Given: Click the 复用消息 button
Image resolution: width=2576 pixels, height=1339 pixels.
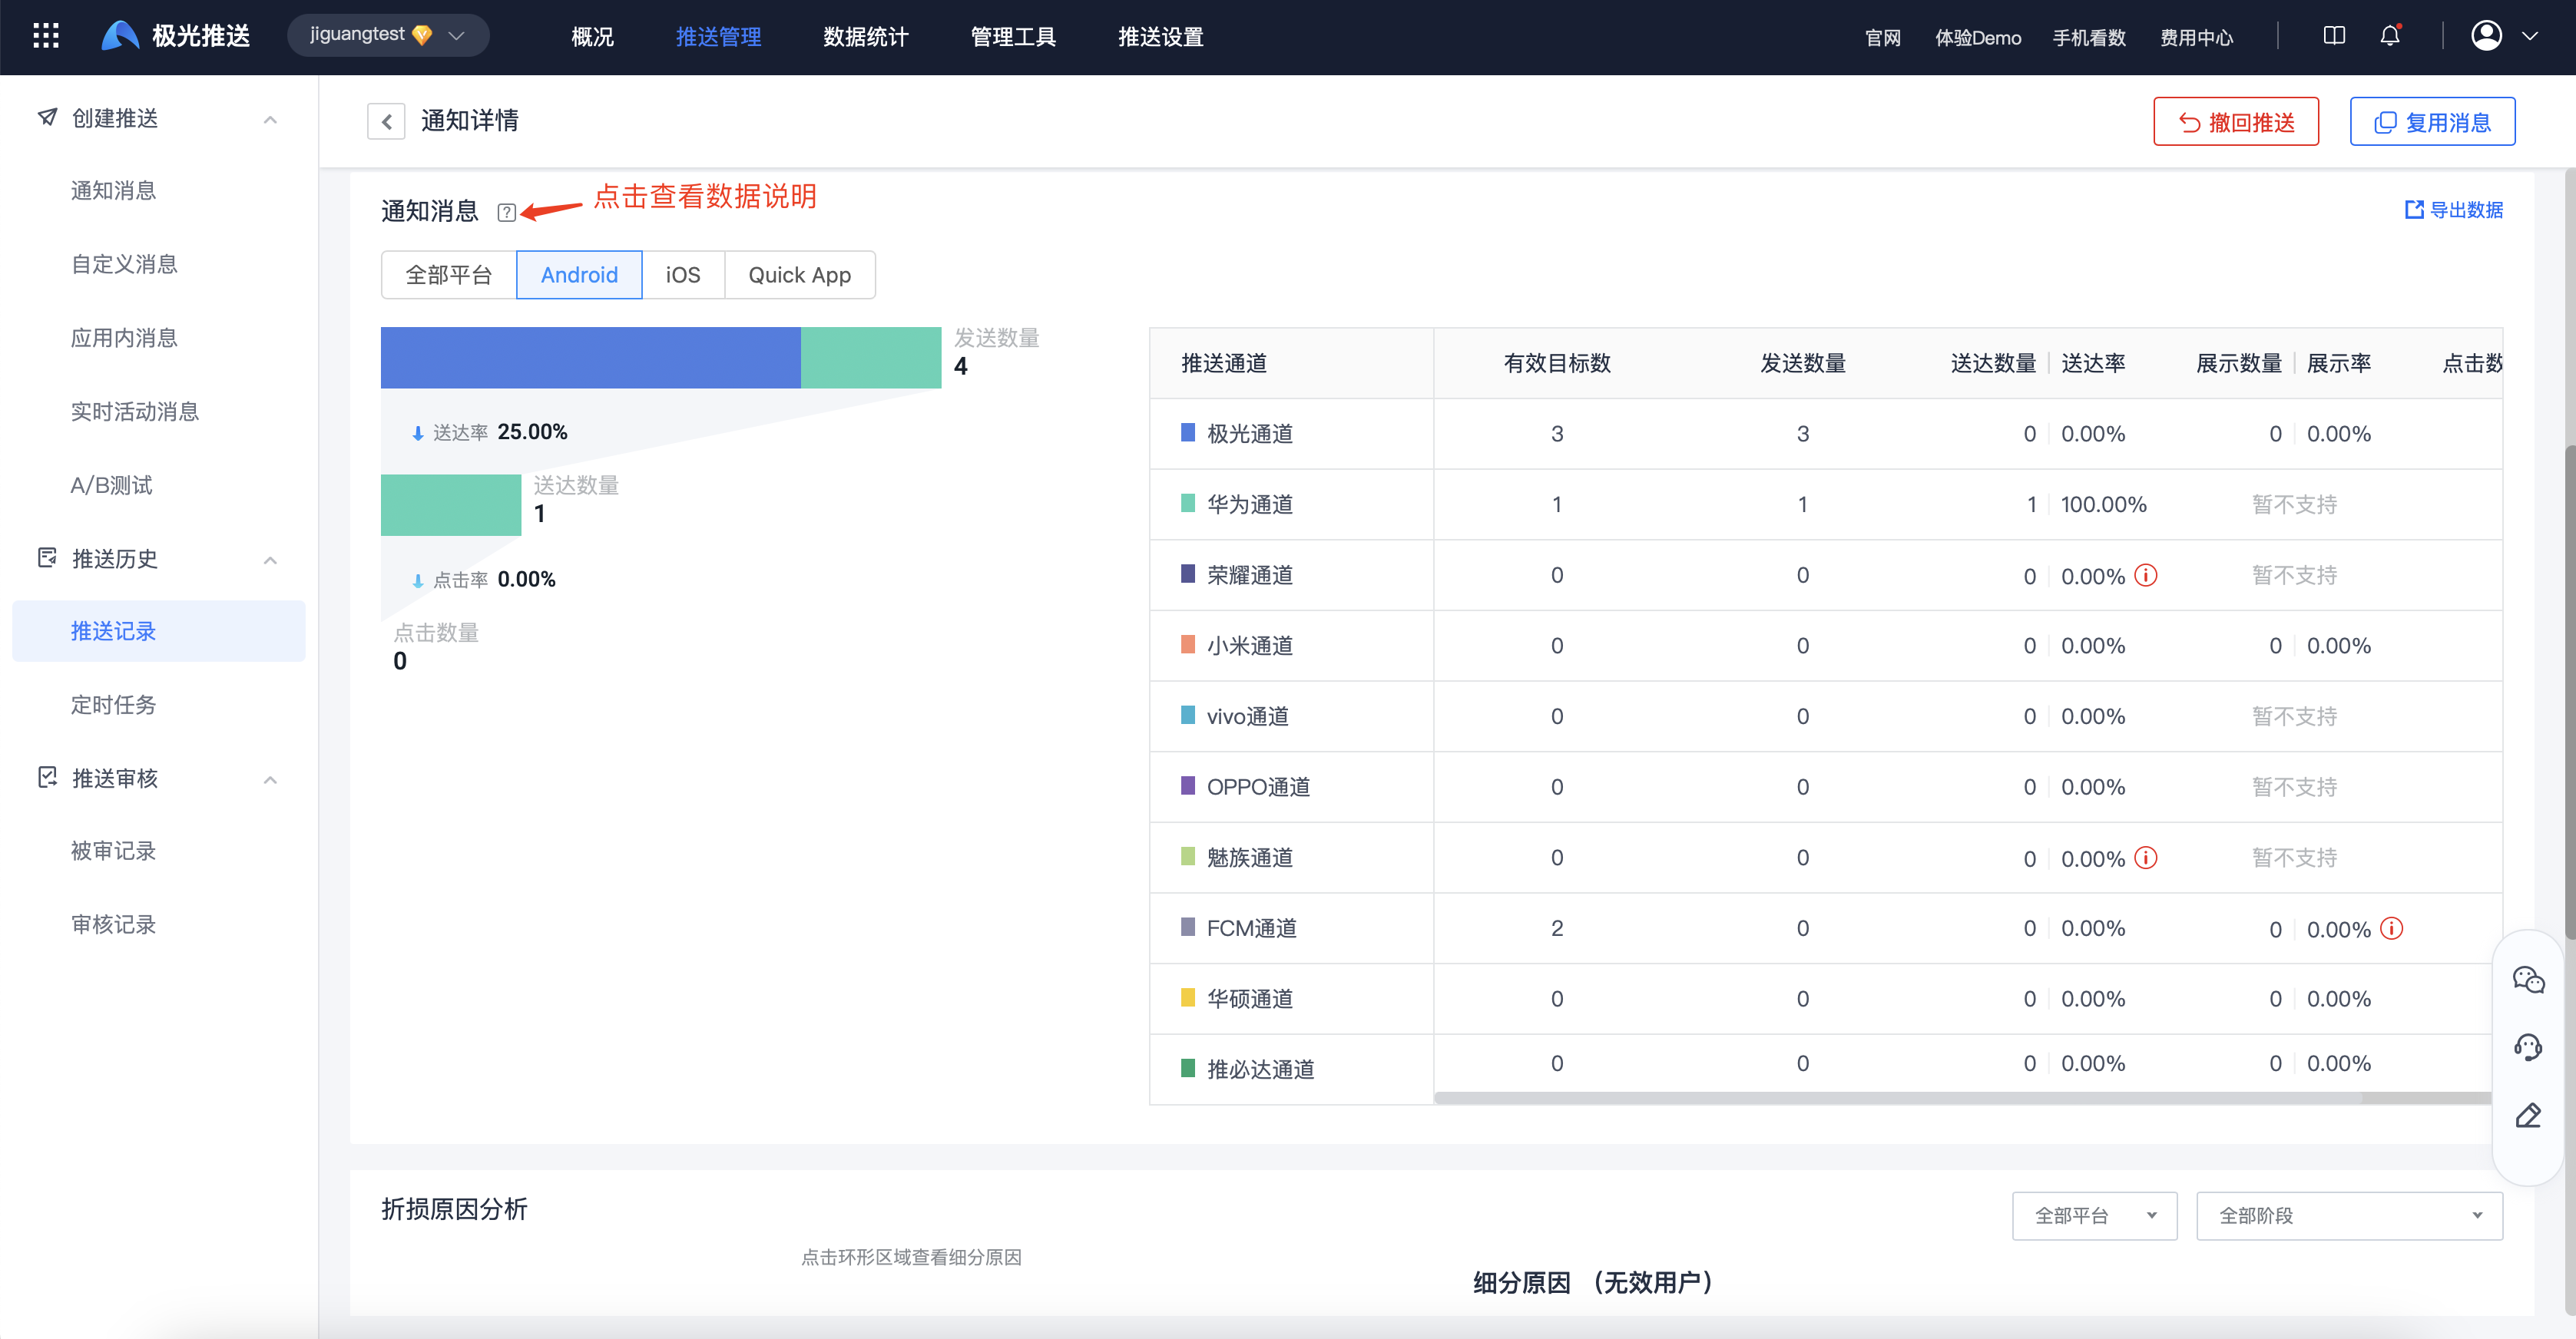Looking at the screenshot, I should click(2432, 122).
